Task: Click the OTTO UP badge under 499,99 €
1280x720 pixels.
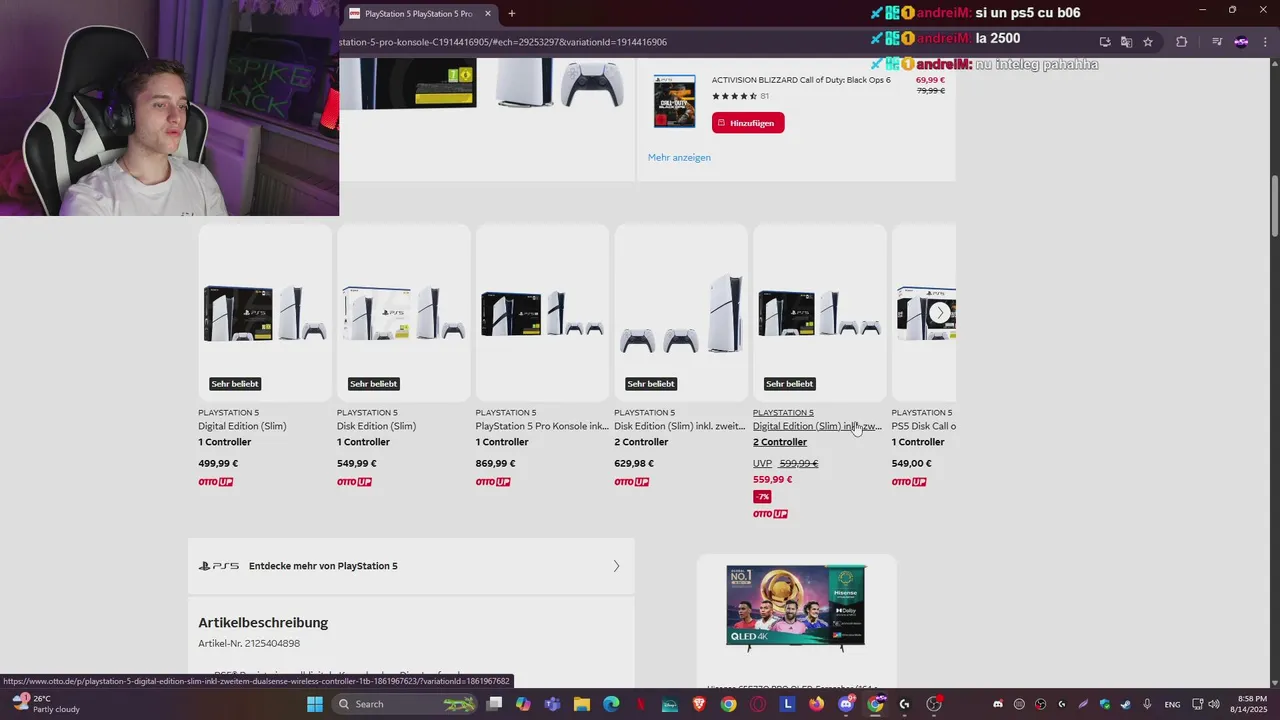Action: click(x=215, y=482)
